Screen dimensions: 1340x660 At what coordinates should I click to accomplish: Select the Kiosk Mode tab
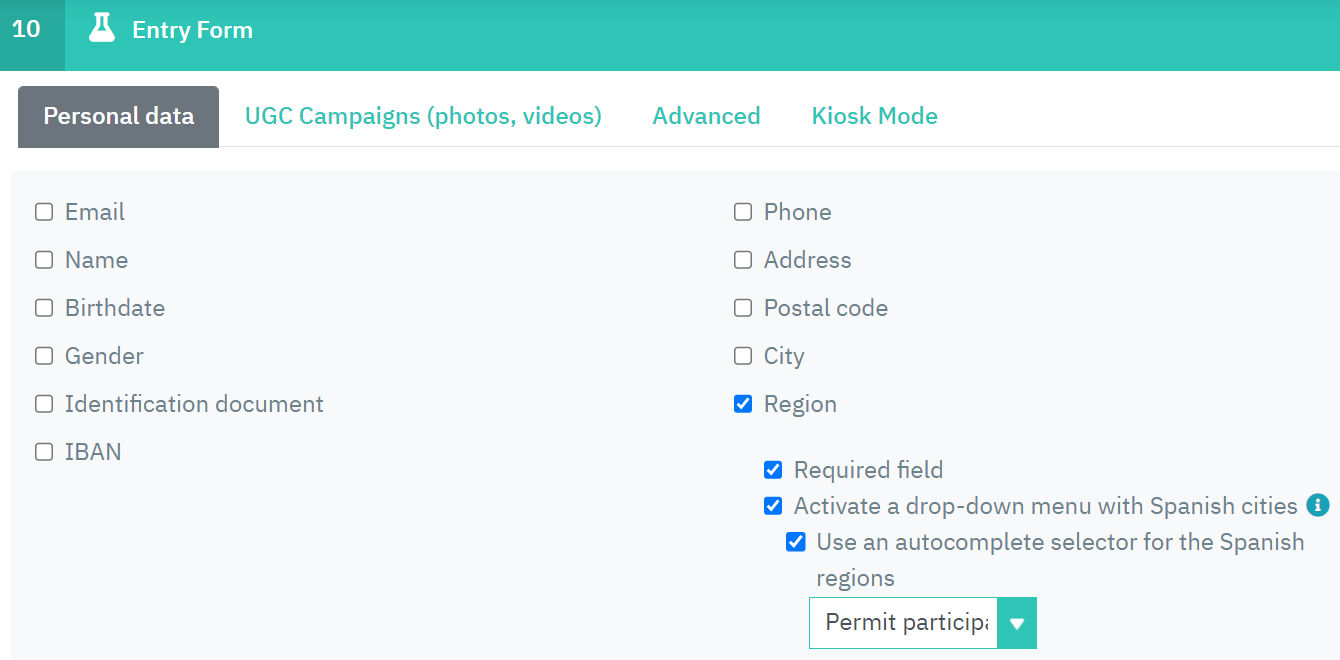(x=874, y=116)
